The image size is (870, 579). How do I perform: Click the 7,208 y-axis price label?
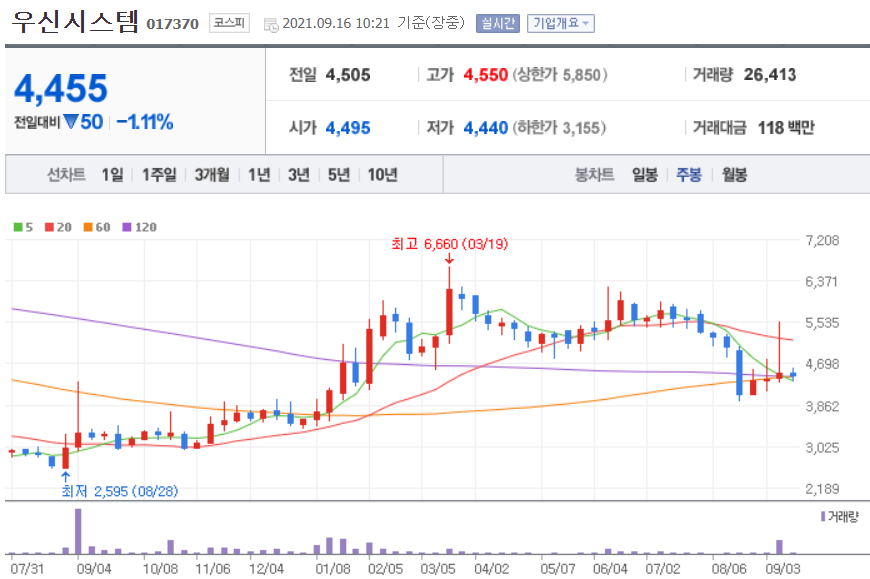pyautogui.click(x=822, y=240)
